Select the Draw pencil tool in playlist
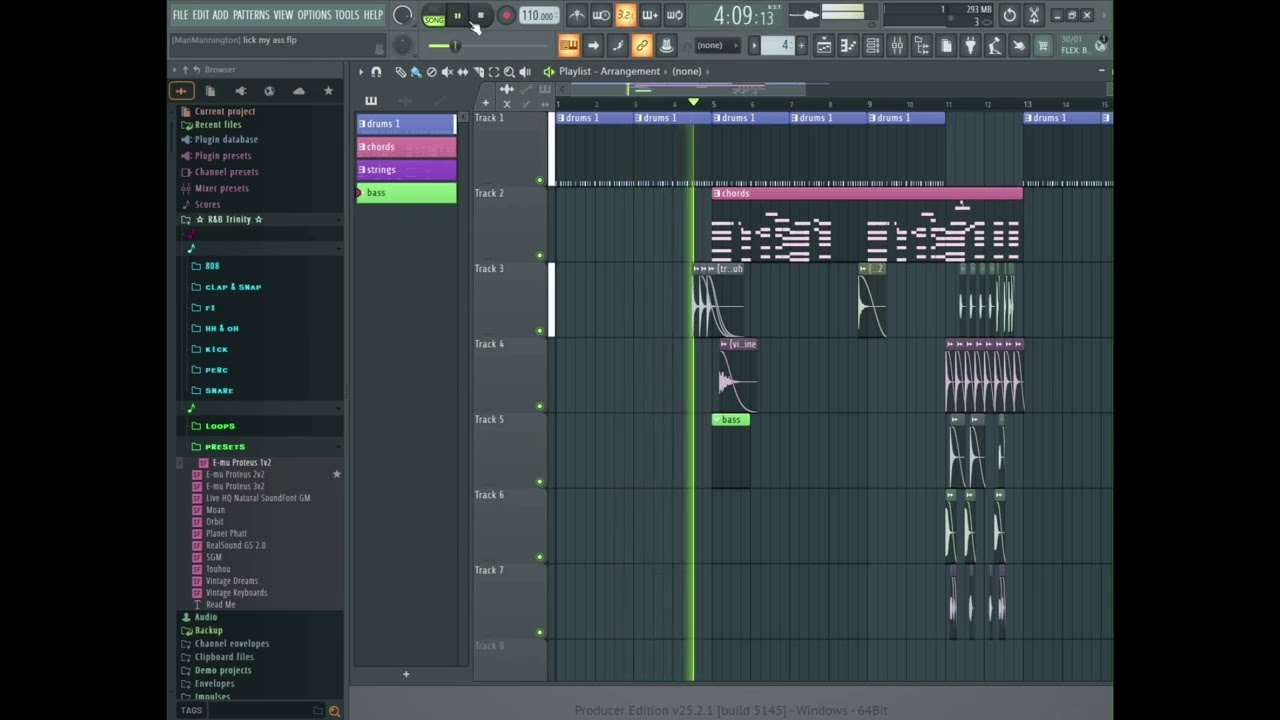Image resolution: width=1280 pixels, height=720 pixels. [x=400, y=72]
